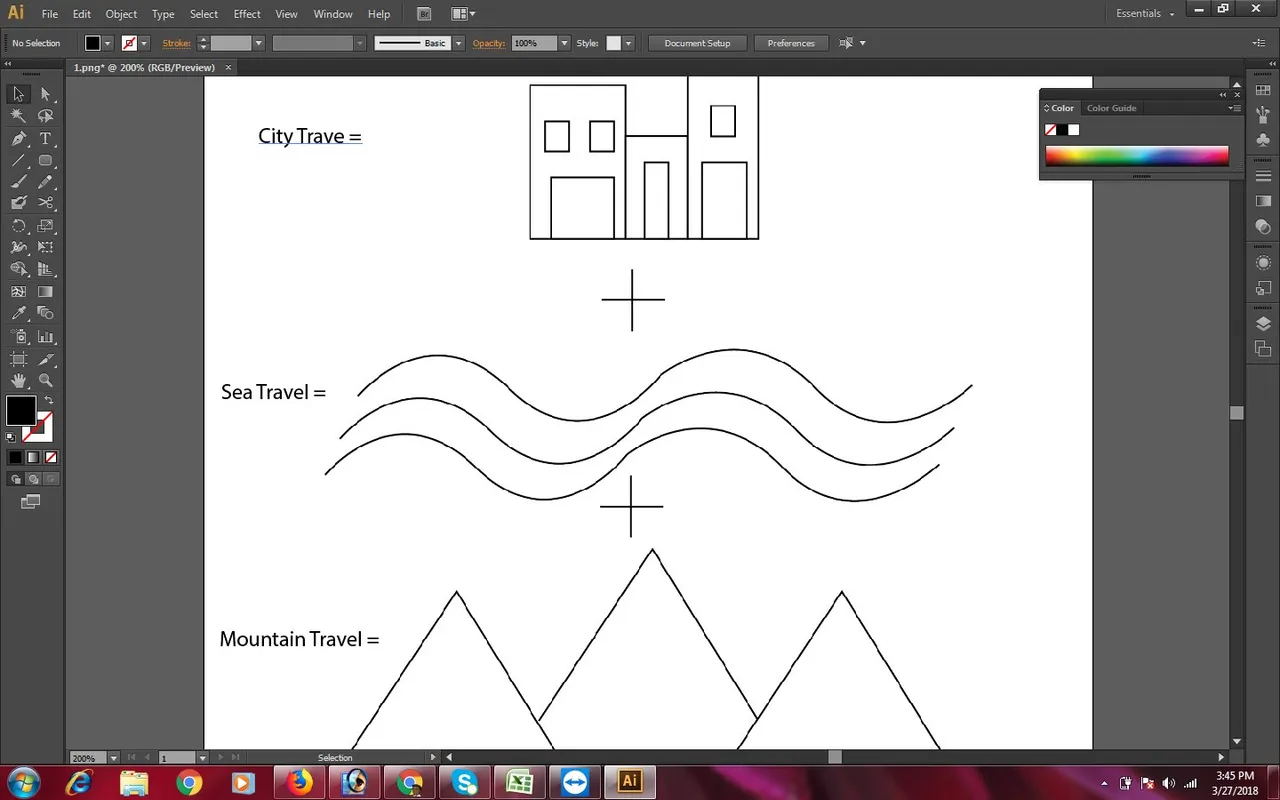Swap fill and stroke colors arrow
This screenshot has height=800, width=1280.
point(49,400)
